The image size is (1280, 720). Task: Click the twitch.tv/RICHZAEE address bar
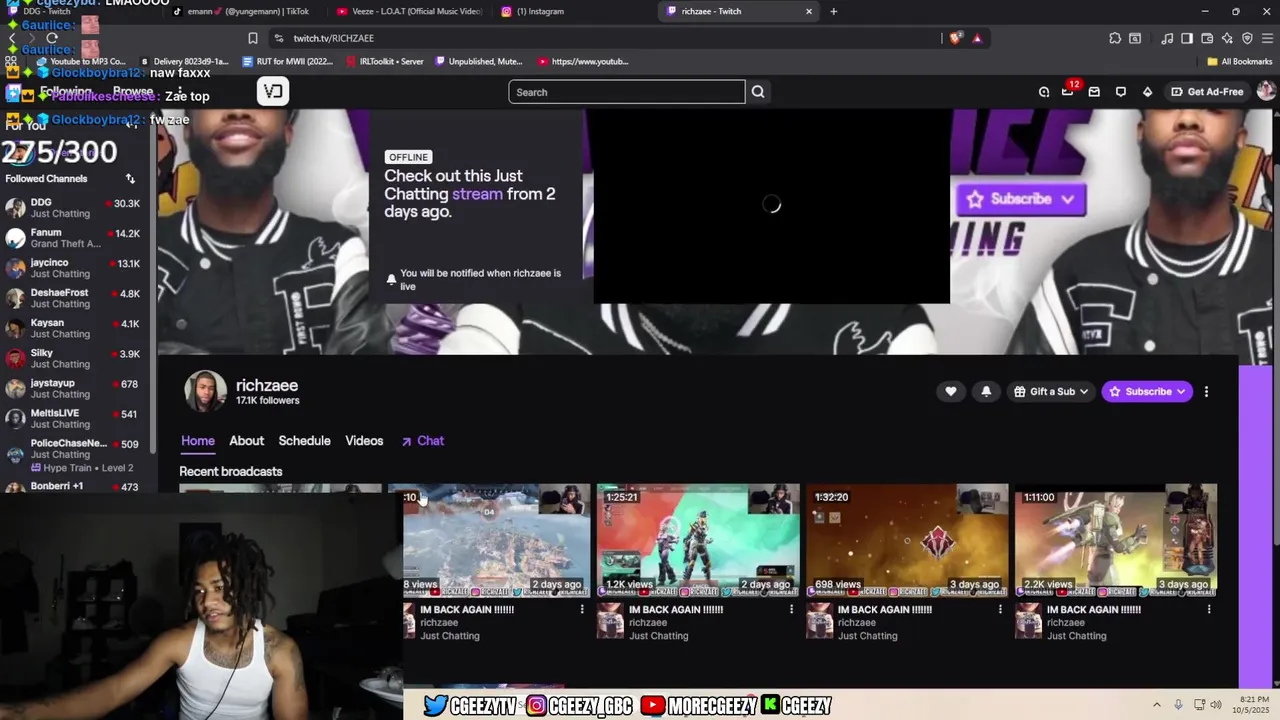pyautogui.click(x=600, y=38)
